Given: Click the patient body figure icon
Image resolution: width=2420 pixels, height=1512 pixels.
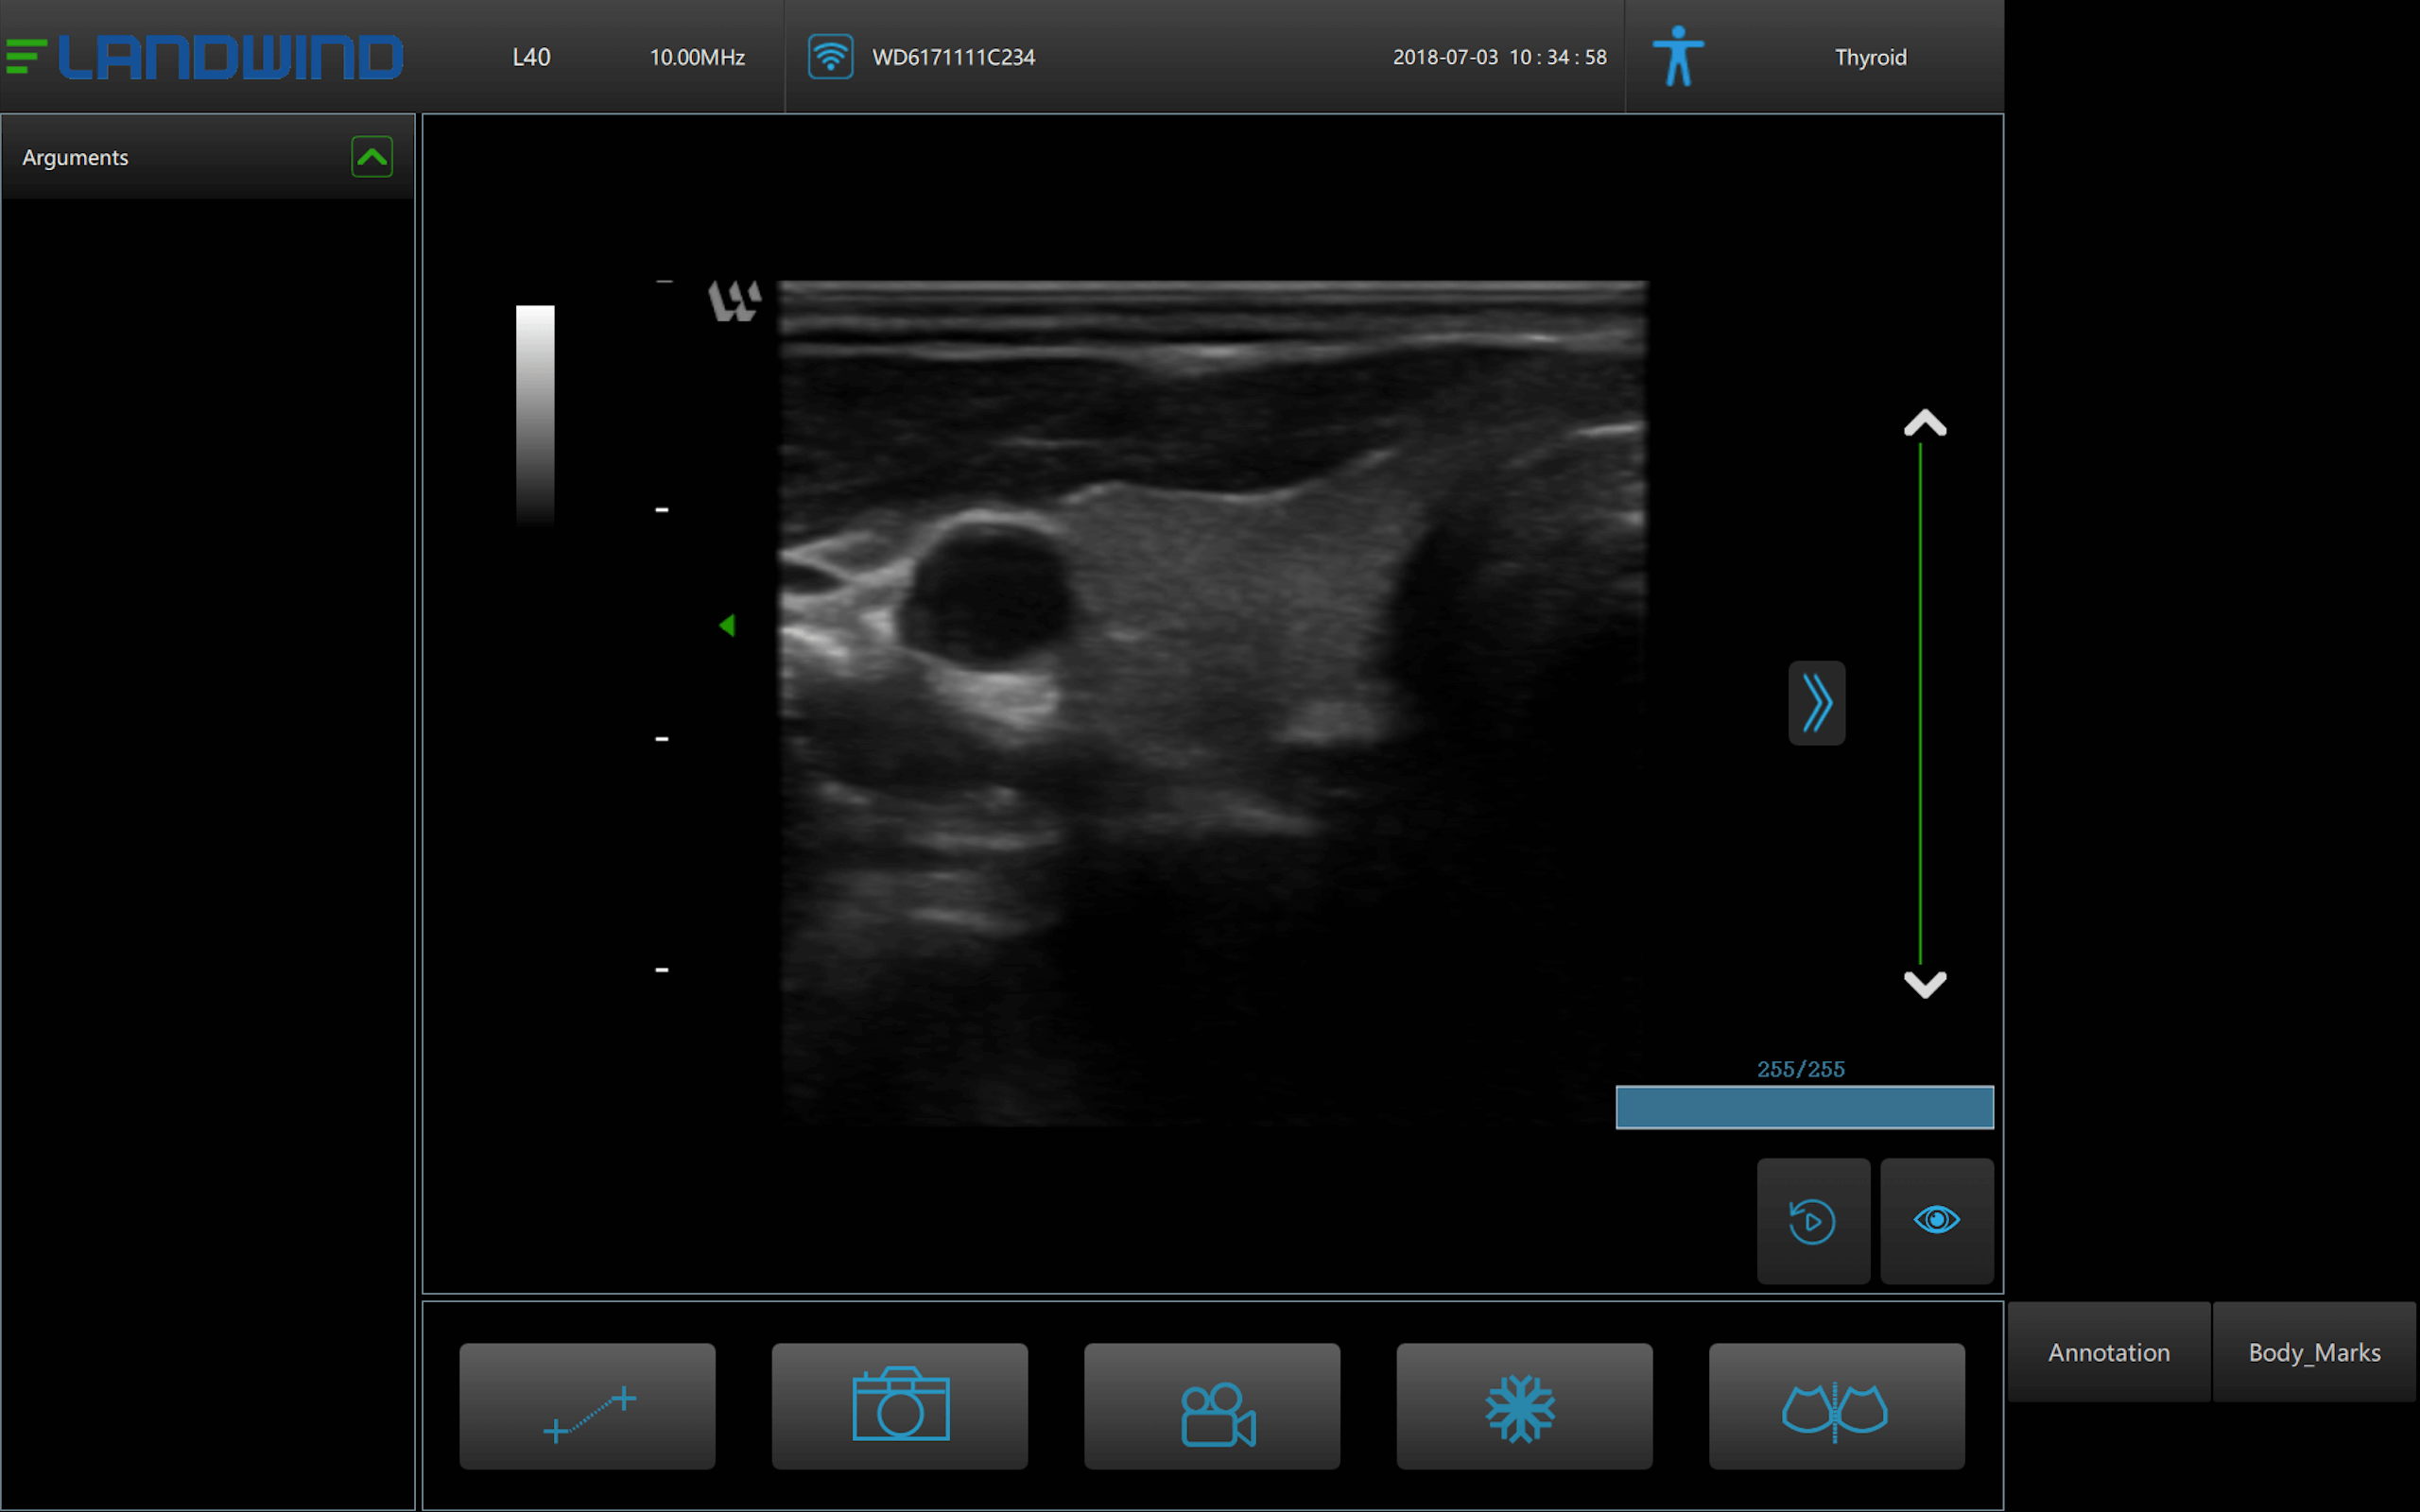Looking at the screenshot, I should pos(1678,56).
